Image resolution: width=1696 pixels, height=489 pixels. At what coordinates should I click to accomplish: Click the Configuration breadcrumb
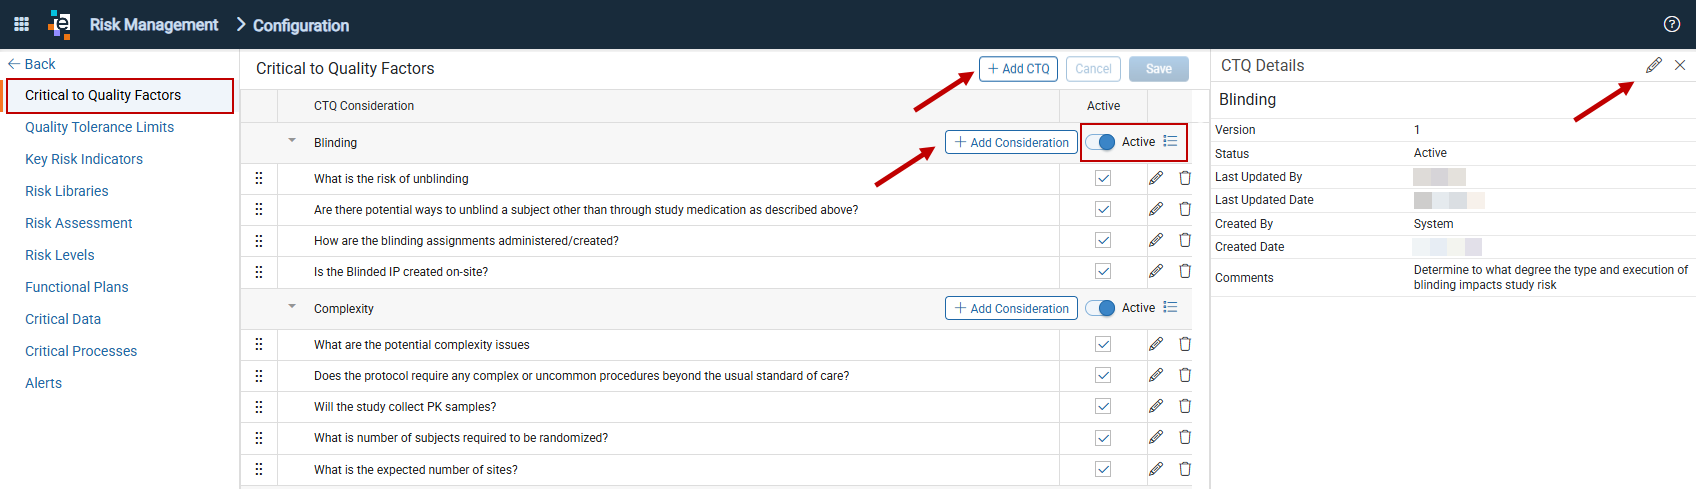[301, 25]
